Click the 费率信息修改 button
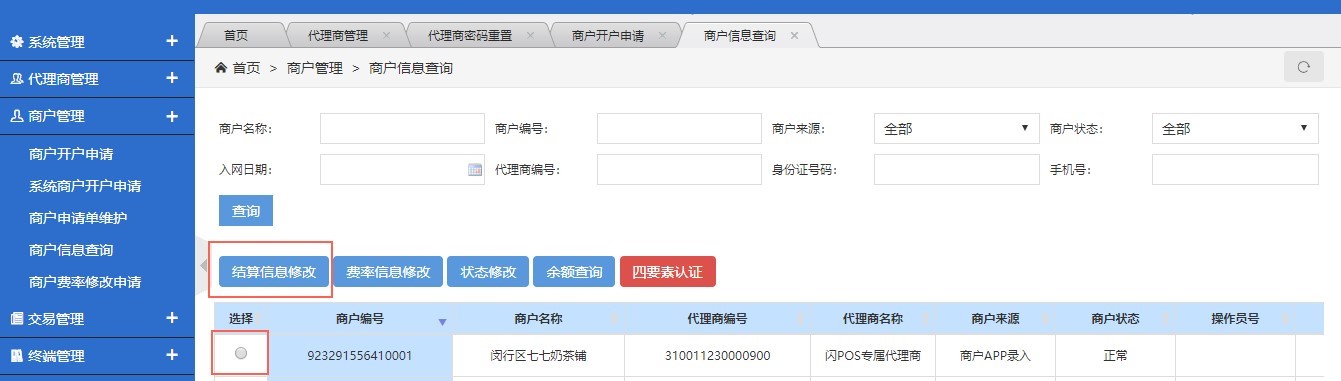The width and height of the screenshot is (1341, 381). click(388, 271)
